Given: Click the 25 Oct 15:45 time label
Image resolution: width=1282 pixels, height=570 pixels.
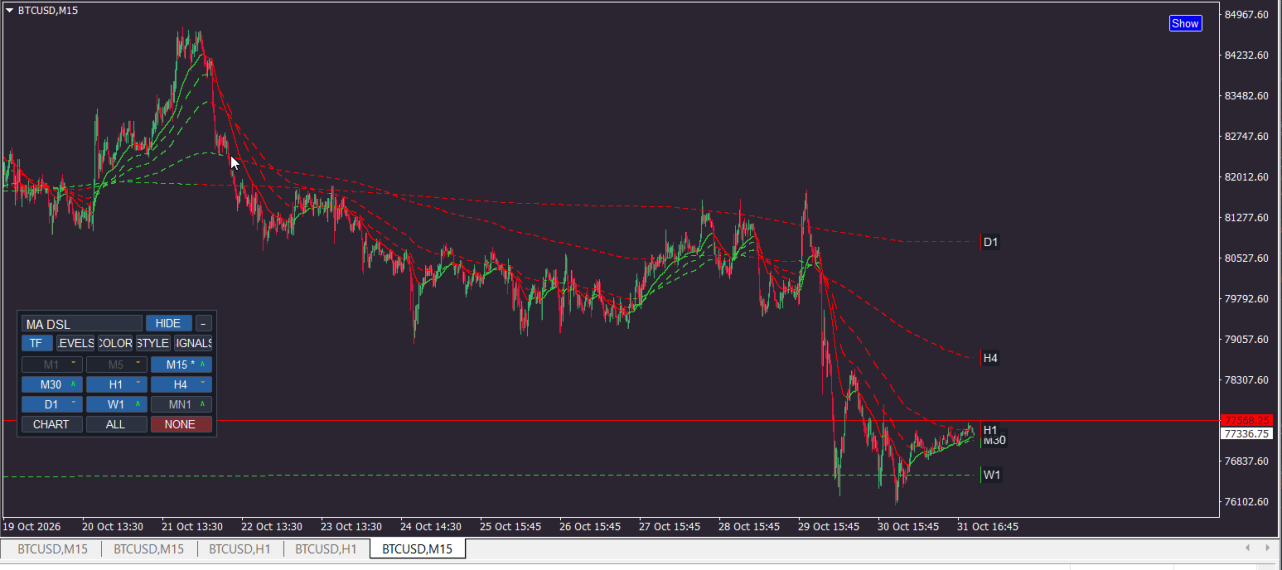Looking at the screenshot, I should (510, 526).
